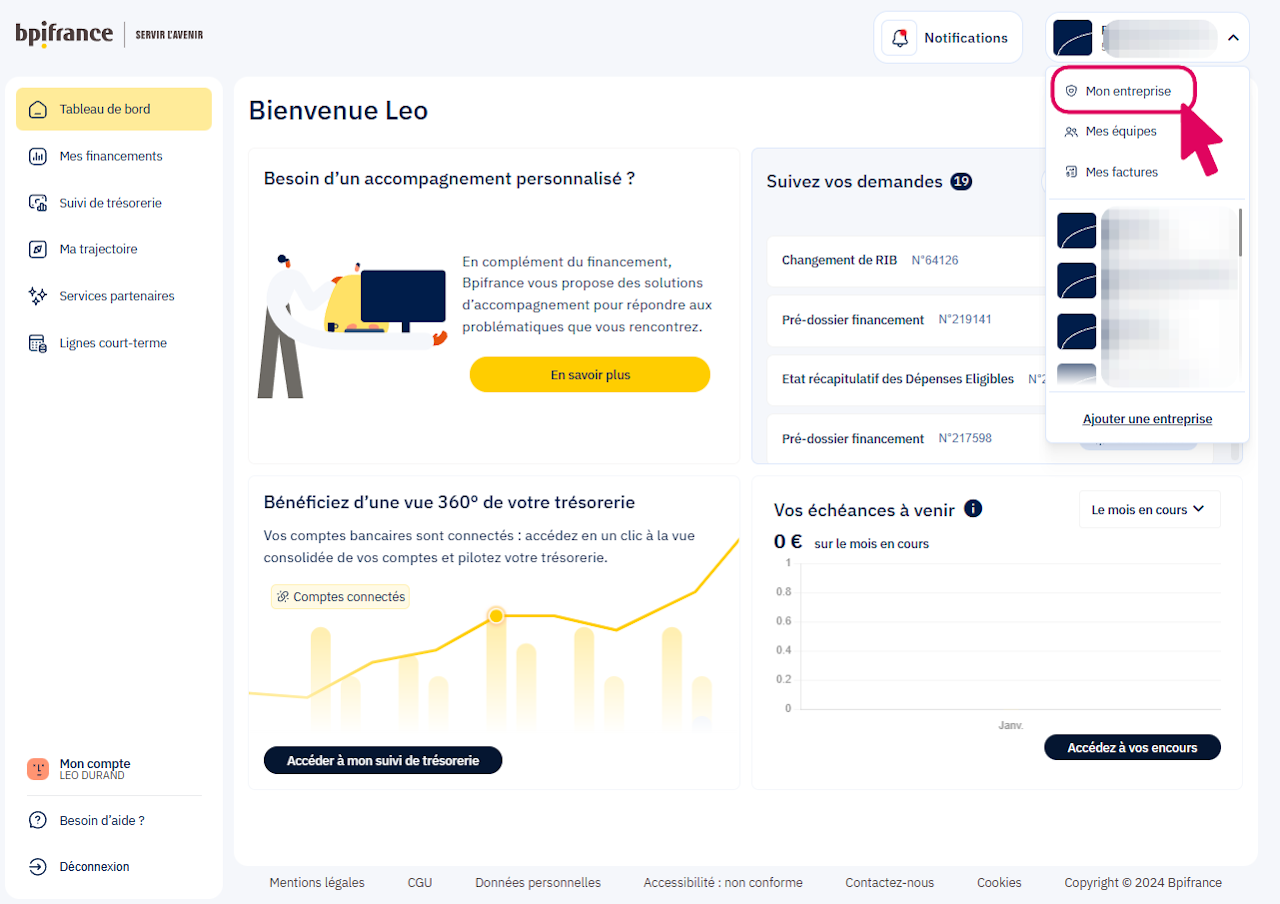
Task: Open the Le mois en cours dropdown
Action: click(x=1149, y=509)
